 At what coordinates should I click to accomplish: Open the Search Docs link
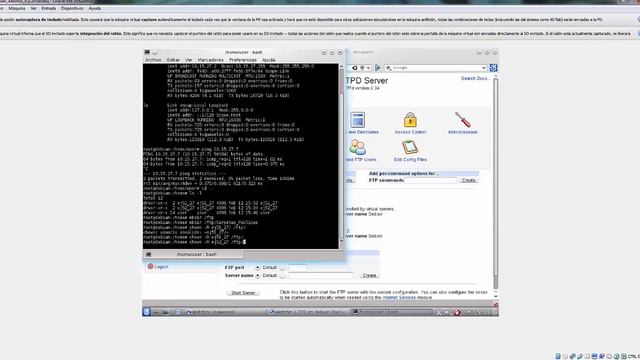(x=475, y=78)
